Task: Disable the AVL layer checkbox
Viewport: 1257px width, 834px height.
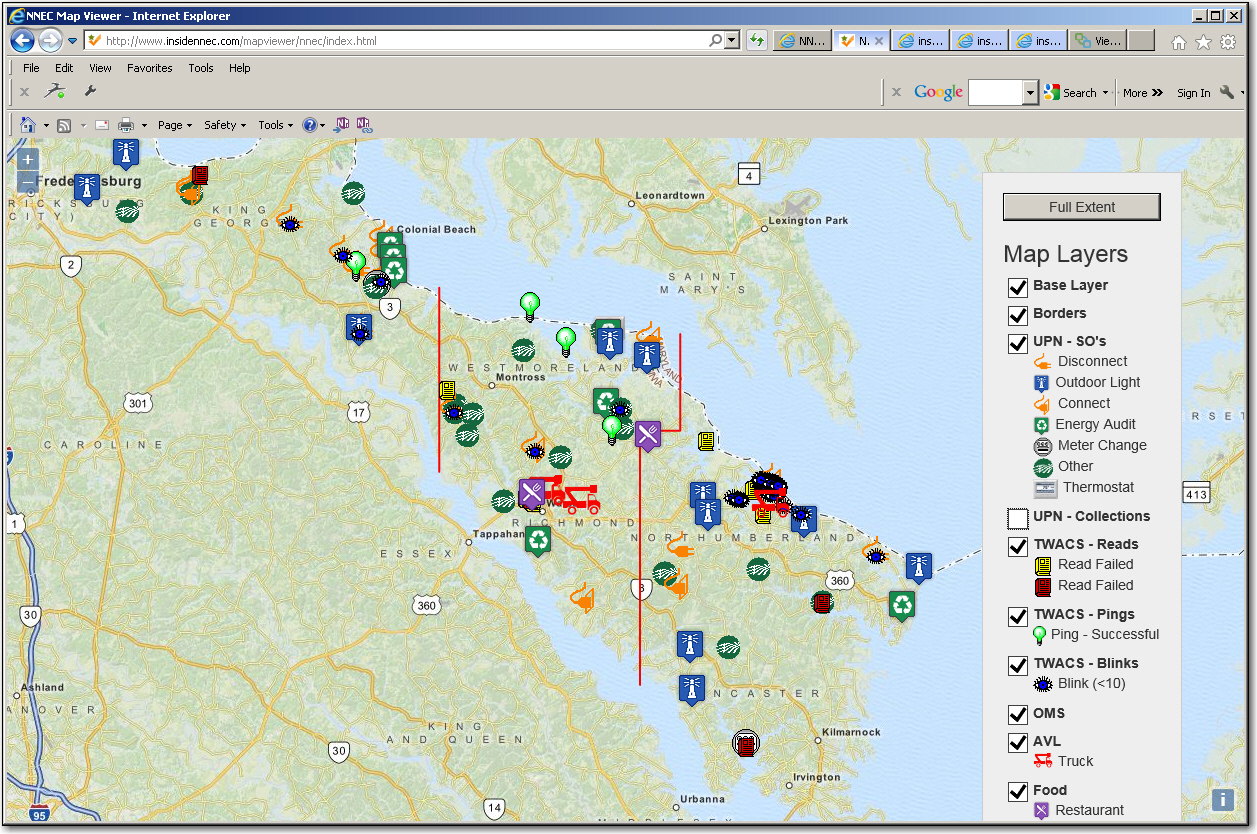Action: click(1017, 743)
